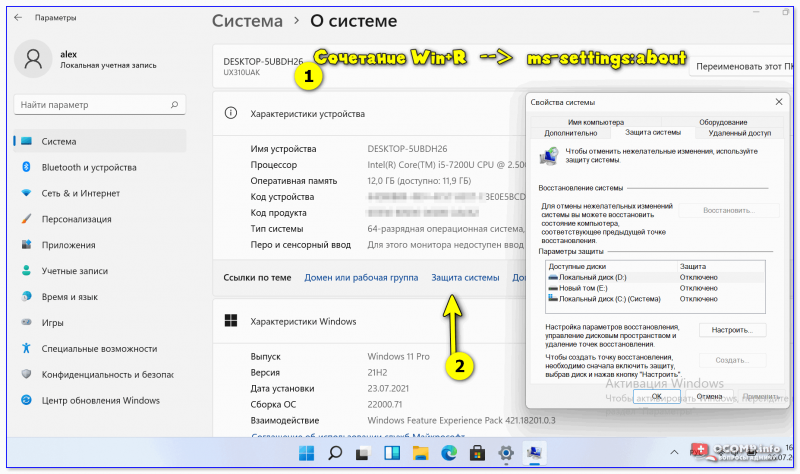This screenshot has height=474, width=800.
Task: Open Специальные возможности section
Action: (100, 348)
